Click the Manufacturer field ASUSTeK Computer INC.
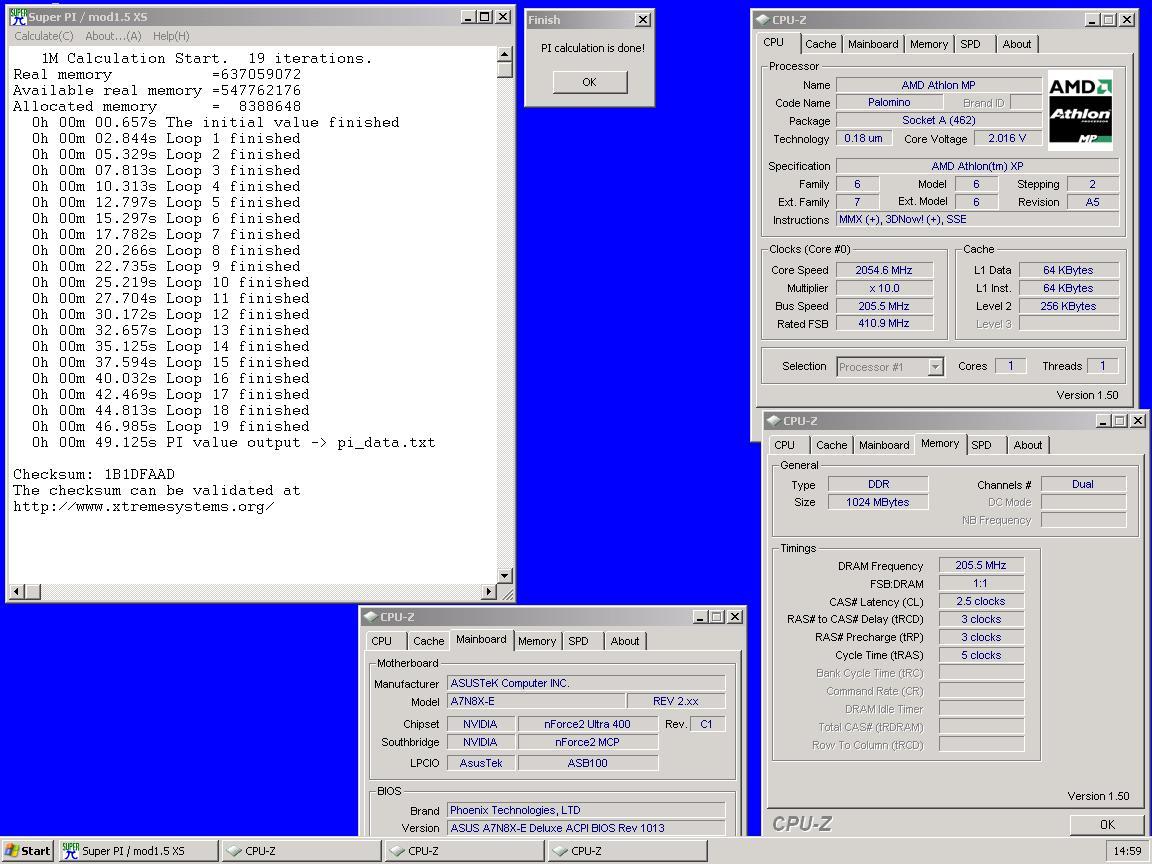The image size is (1152, 864). pyautogui.click(x=586, y=683)
